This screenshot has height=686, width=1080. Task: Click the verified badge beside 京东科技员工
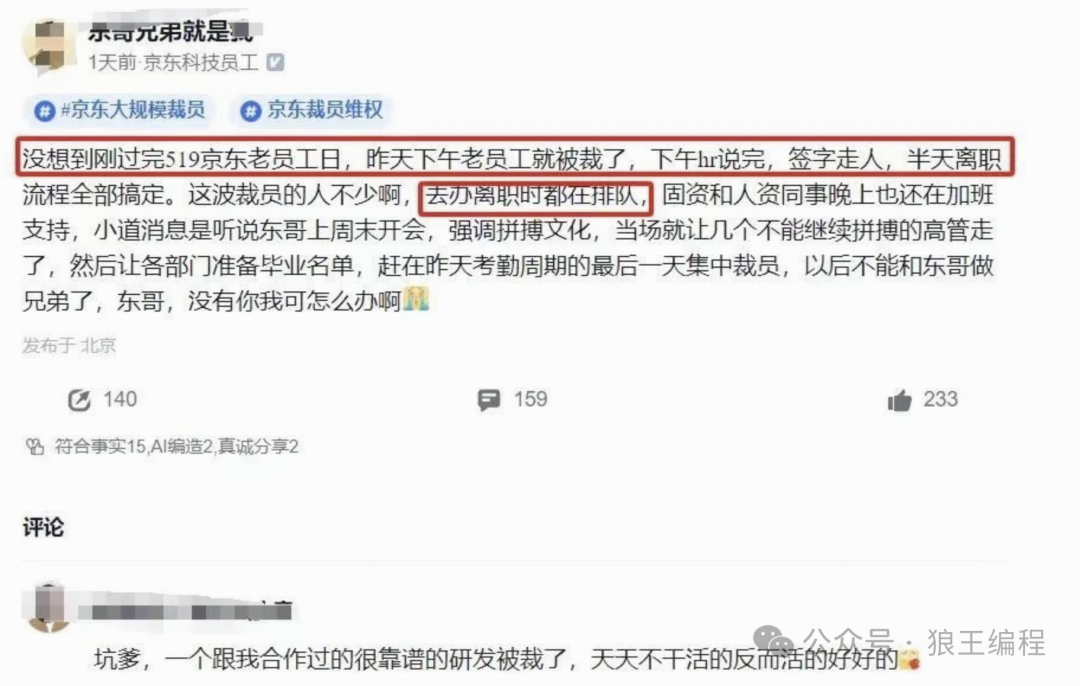tap(275, 63)
